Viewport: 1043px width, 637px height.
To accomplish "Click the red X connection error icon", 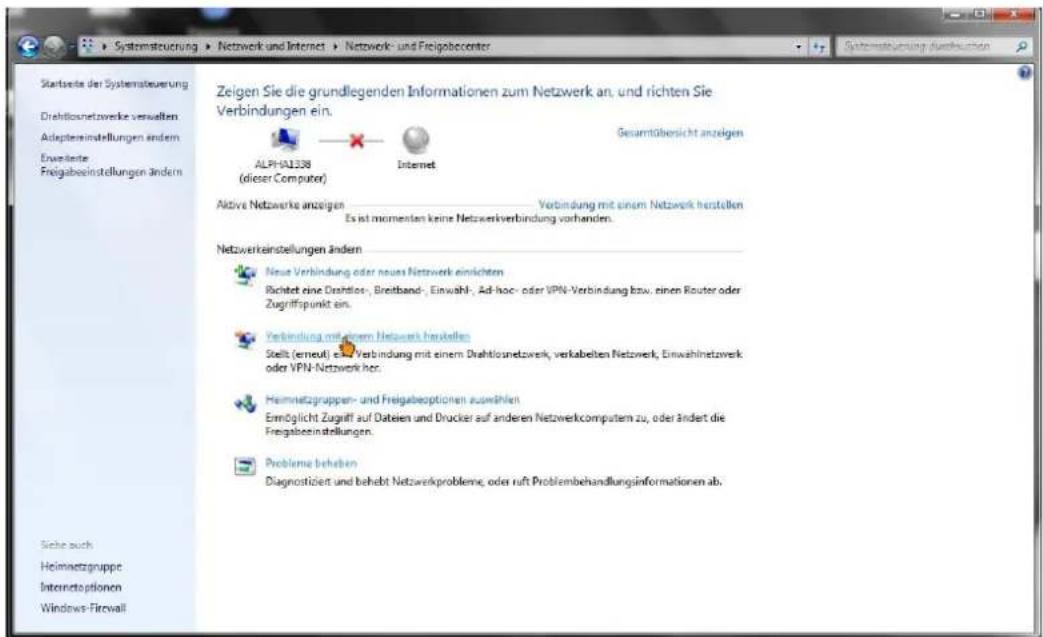I will pos(357,140).
